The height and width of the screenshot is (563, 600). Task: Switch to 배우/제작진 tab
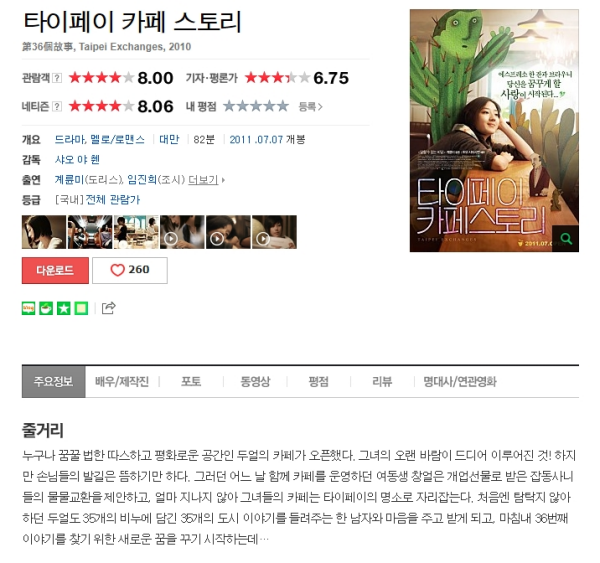[x=122, y=382]
